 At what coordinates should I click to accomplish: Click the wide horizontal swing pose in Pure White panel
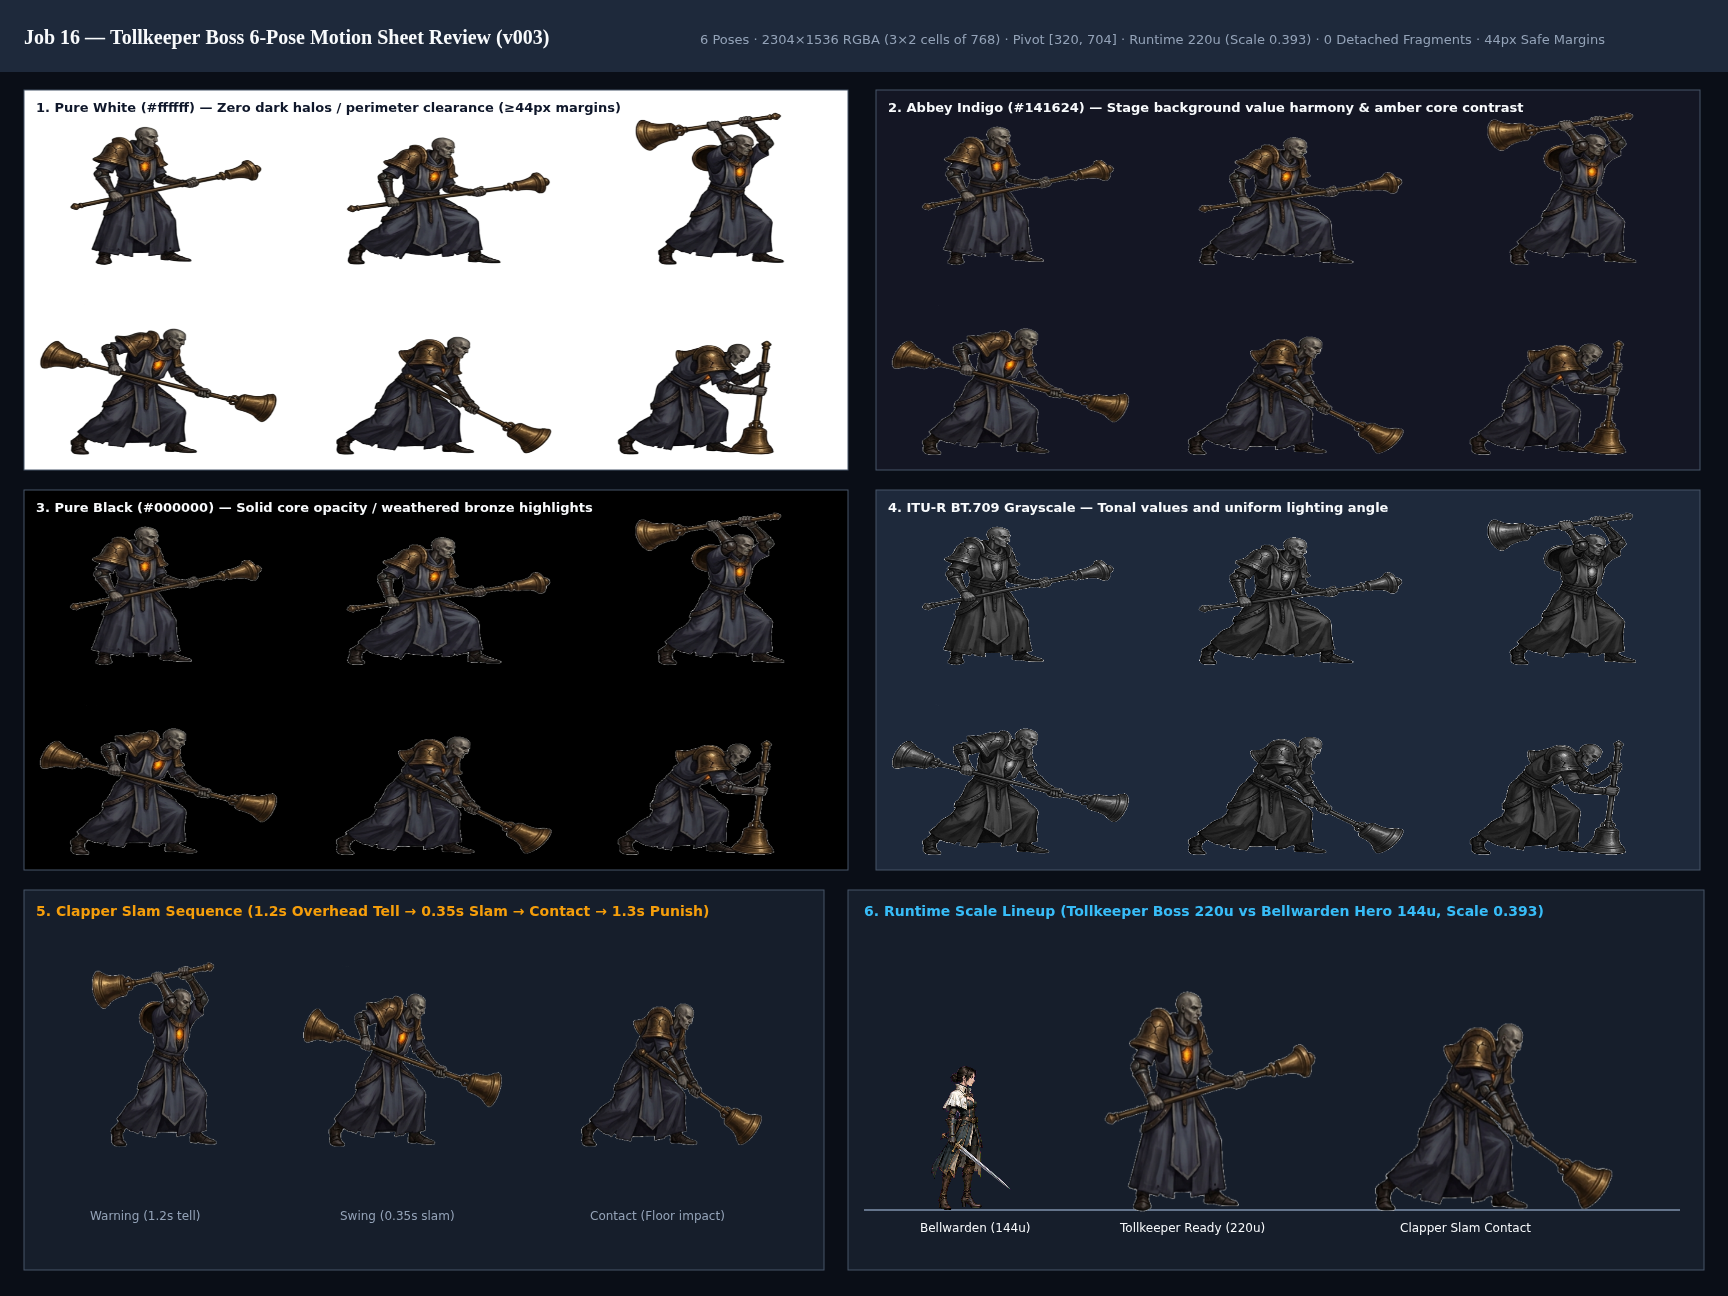click(158, 391)
